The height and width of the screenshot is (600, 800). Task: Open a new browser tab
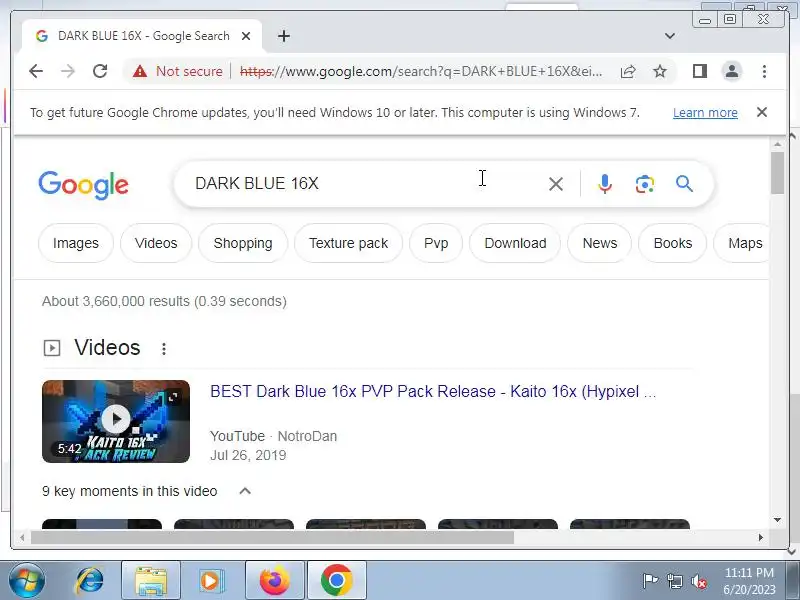pos(284,36)
